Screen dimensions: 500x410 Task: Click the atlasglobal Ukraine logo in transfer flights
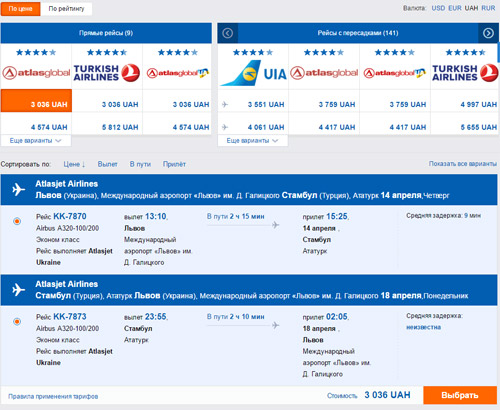pos(395,73)
